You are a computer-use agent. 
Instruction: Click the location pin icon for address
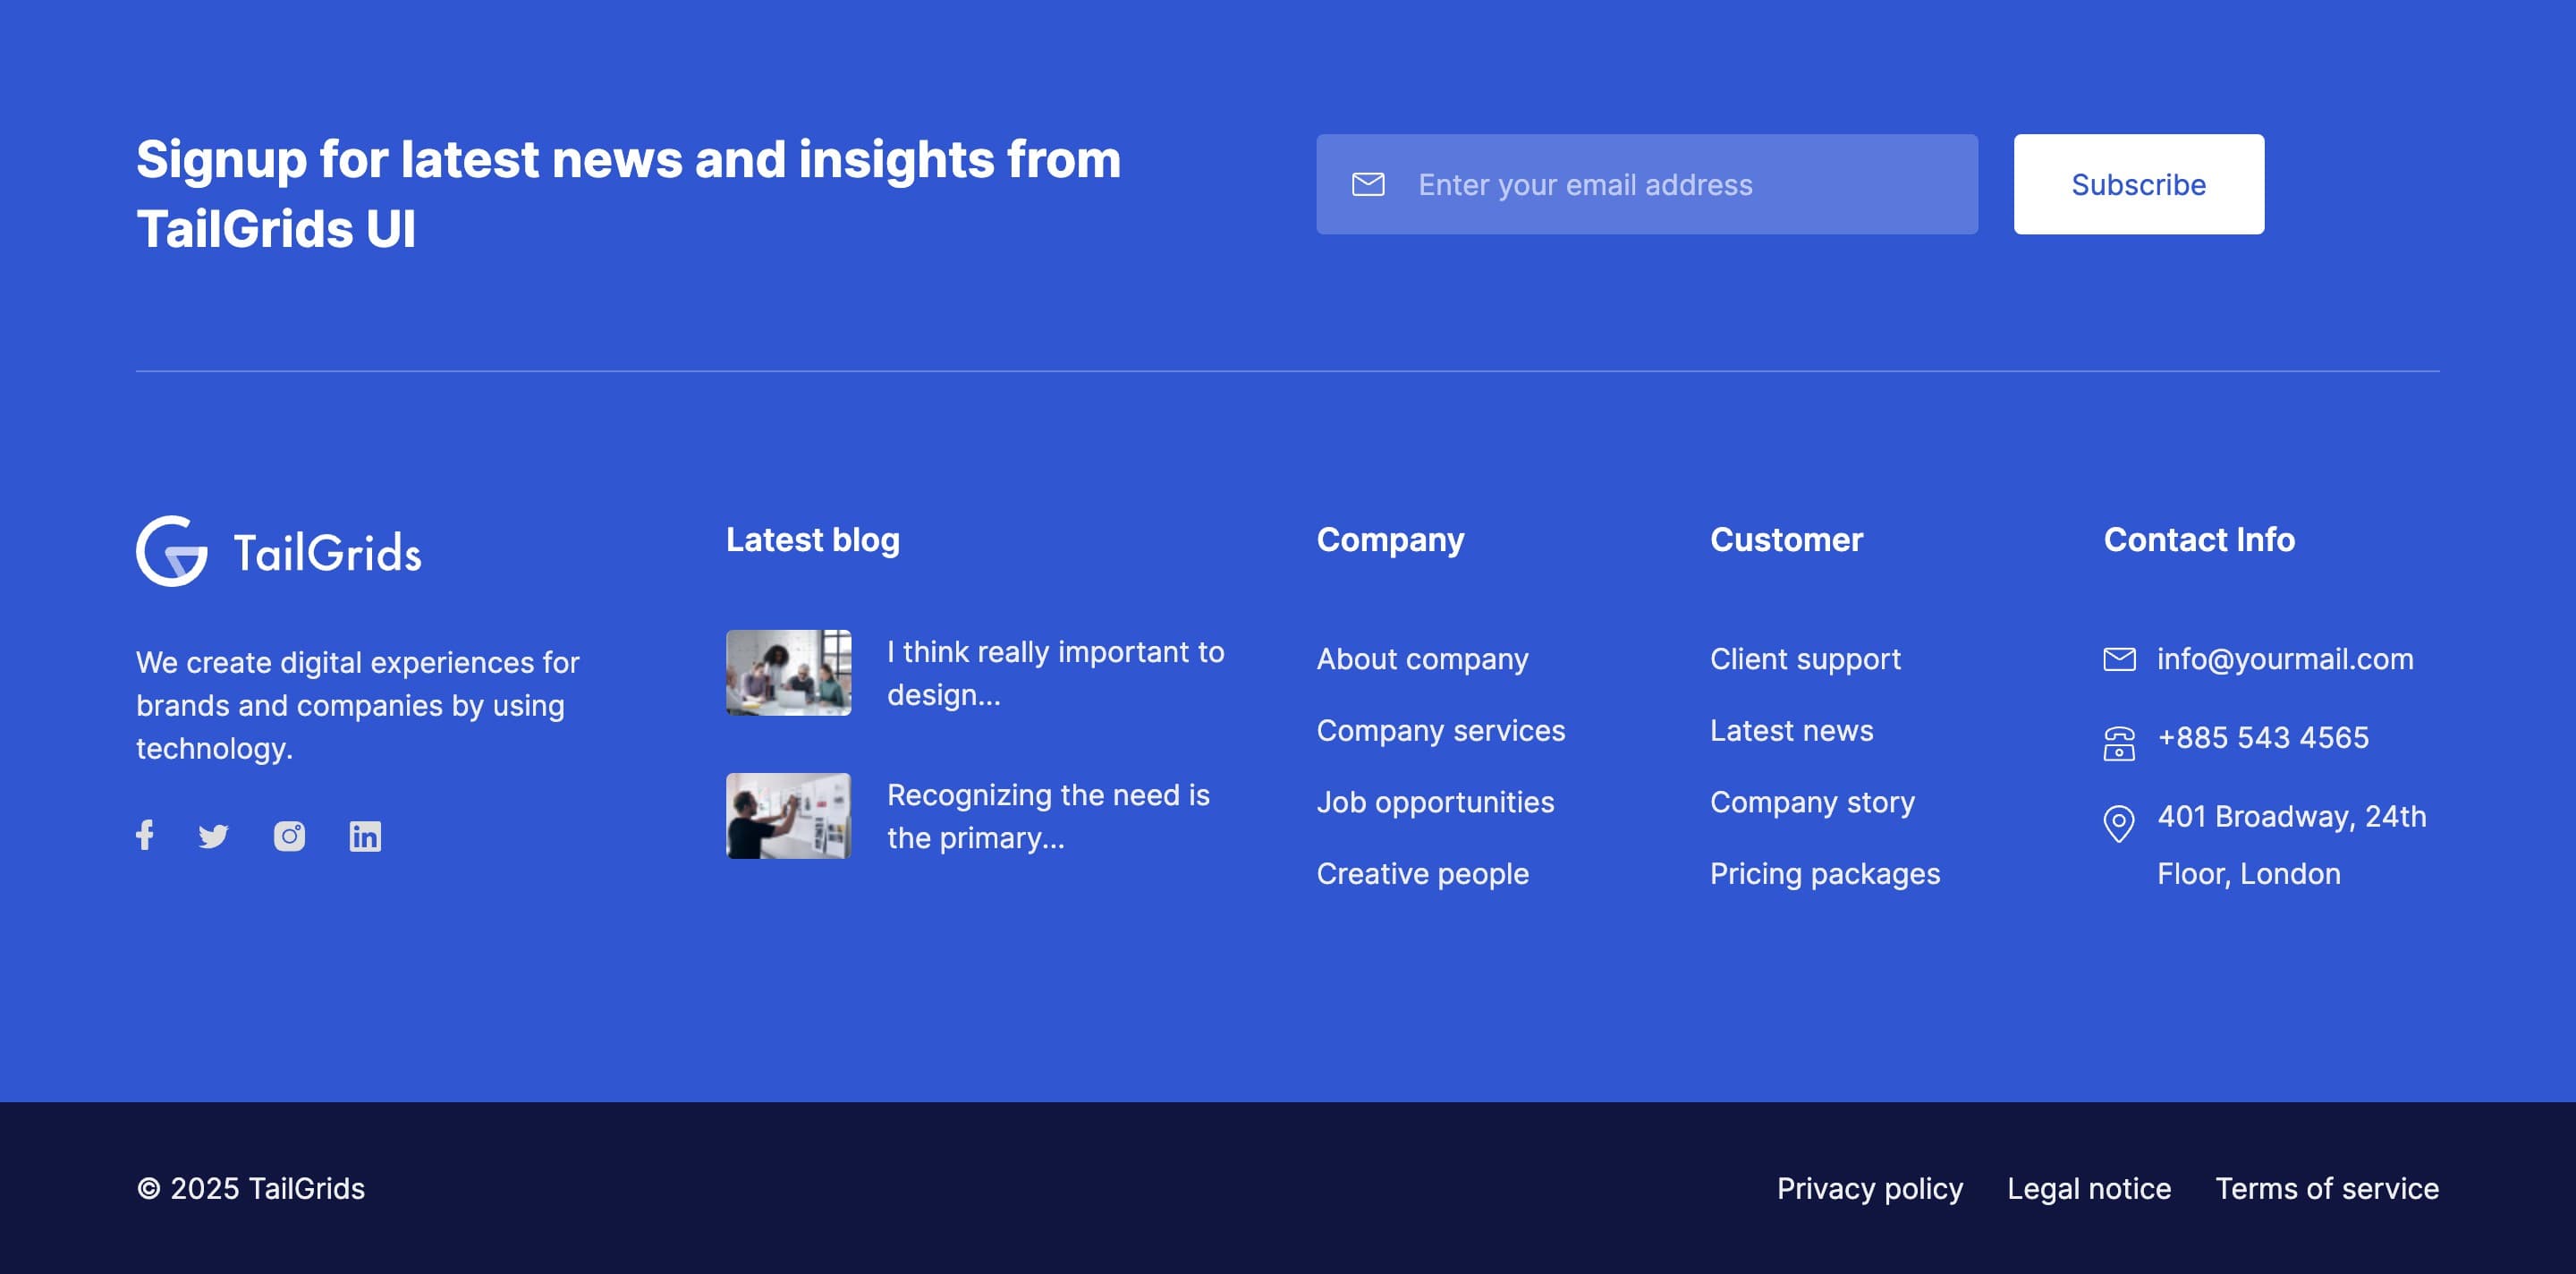tap(2119, 822)
